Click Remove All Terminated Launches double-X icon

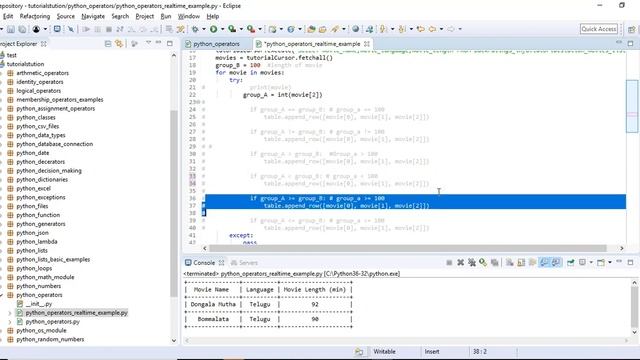472,262
